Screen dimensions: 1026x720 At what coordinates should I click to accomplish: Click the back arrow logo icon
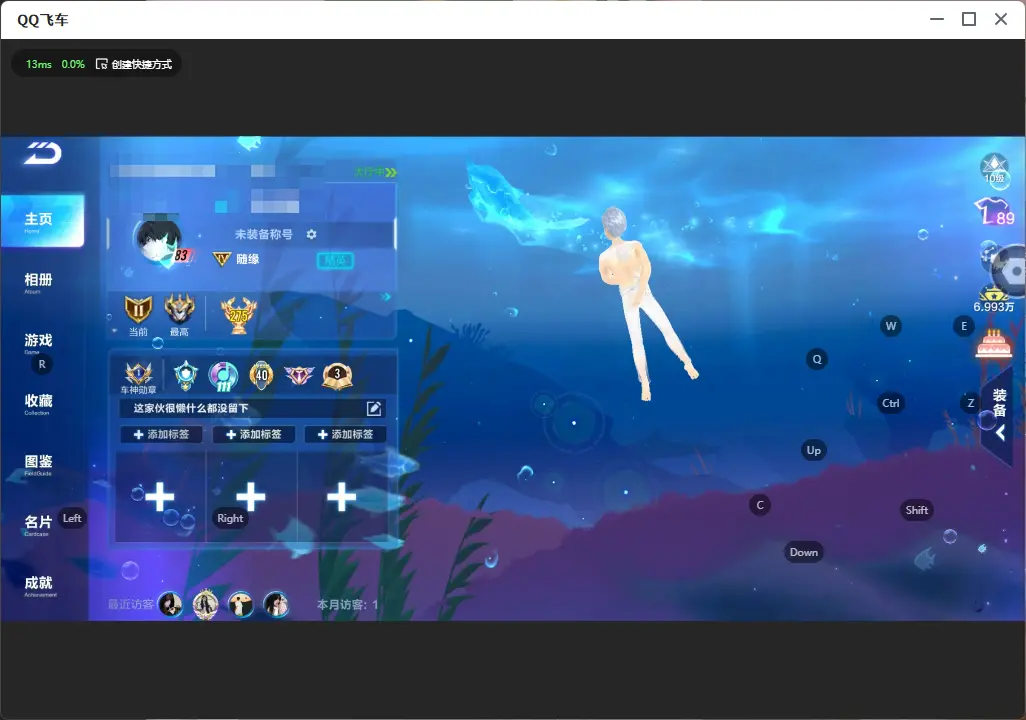43,153
